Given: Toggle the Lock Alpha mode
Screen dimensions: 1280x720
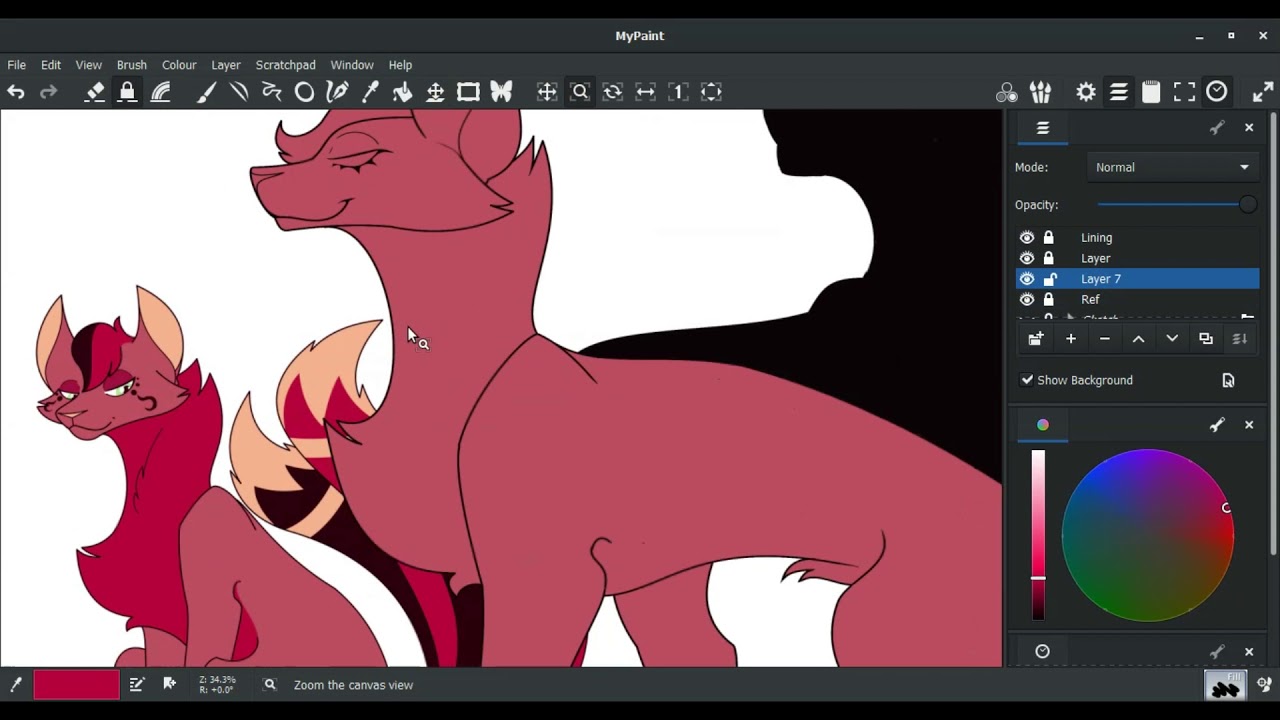Looking at the screenshot, I should pyautogui.click(x=127, y=92).
